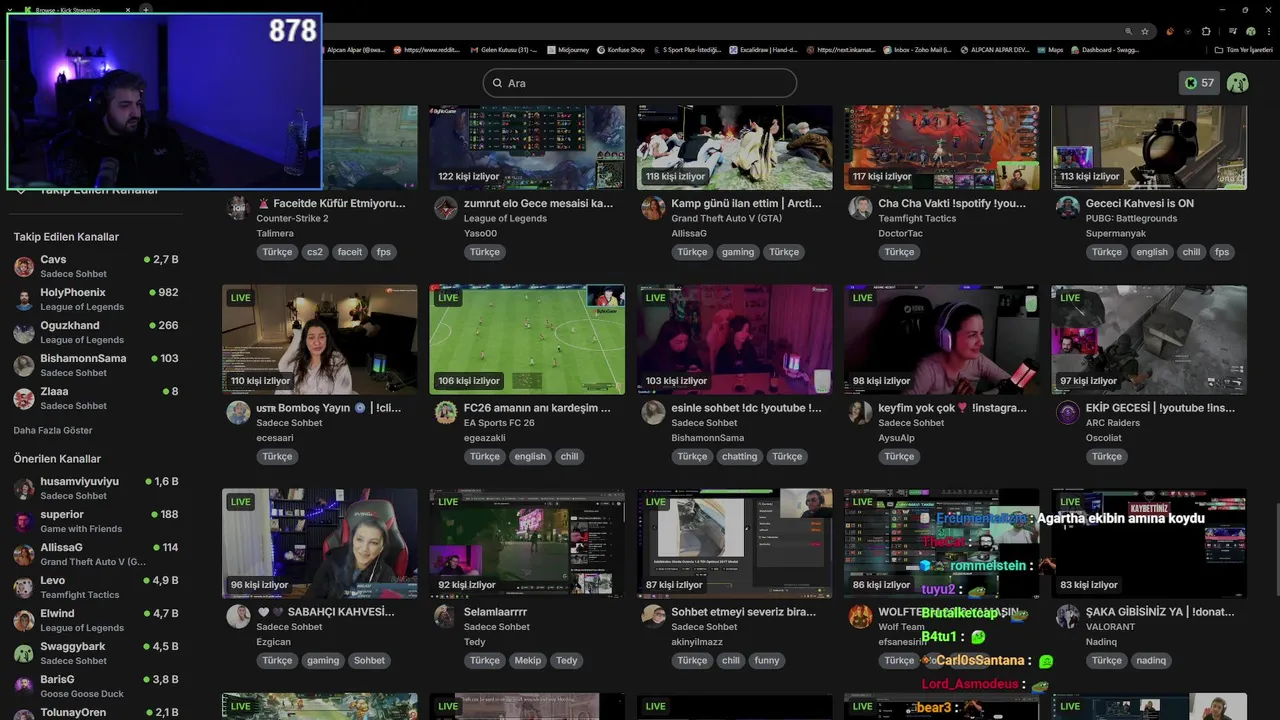
Task: Click Mekip tag under Tedy stream
Action: pyautogui.click(x=528, y=660)
